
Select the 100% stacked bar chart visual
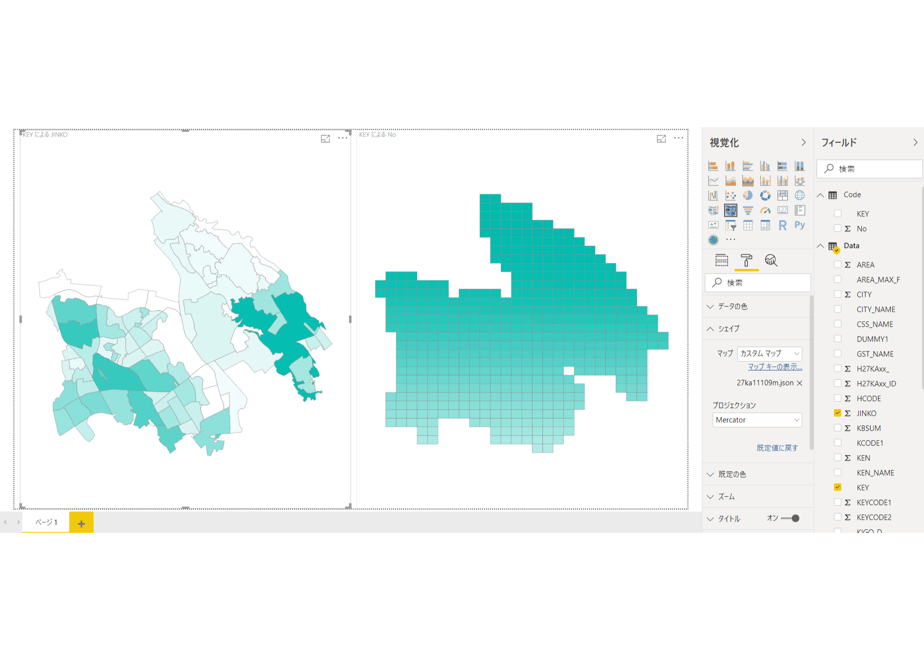[783, 166]
